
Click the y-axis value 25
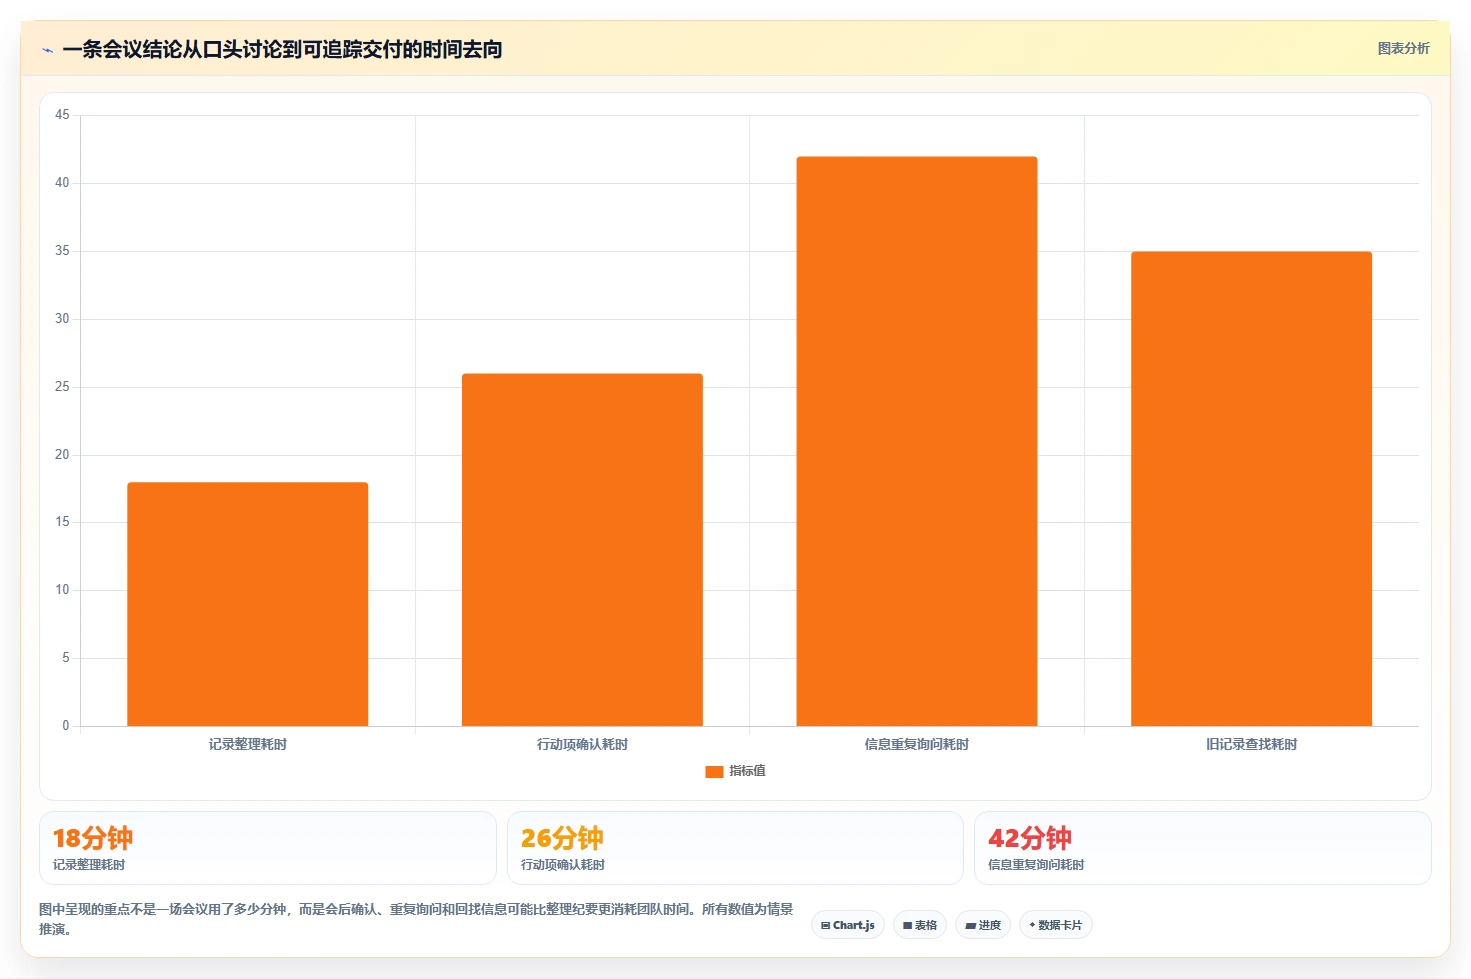(x=62, y=387)
